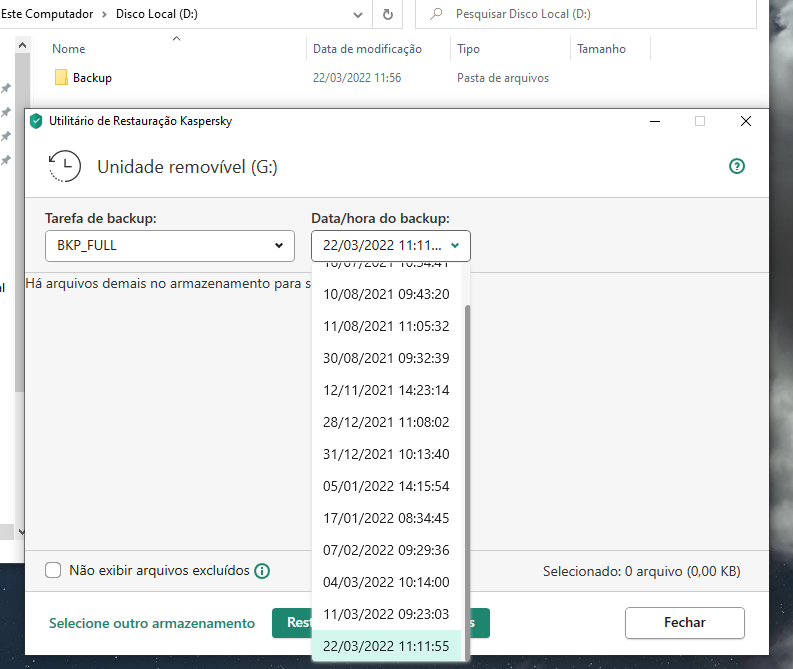Minimize the Kaspersky restore utility window
The width and height of the screenshot is (793, 669).
655,121
